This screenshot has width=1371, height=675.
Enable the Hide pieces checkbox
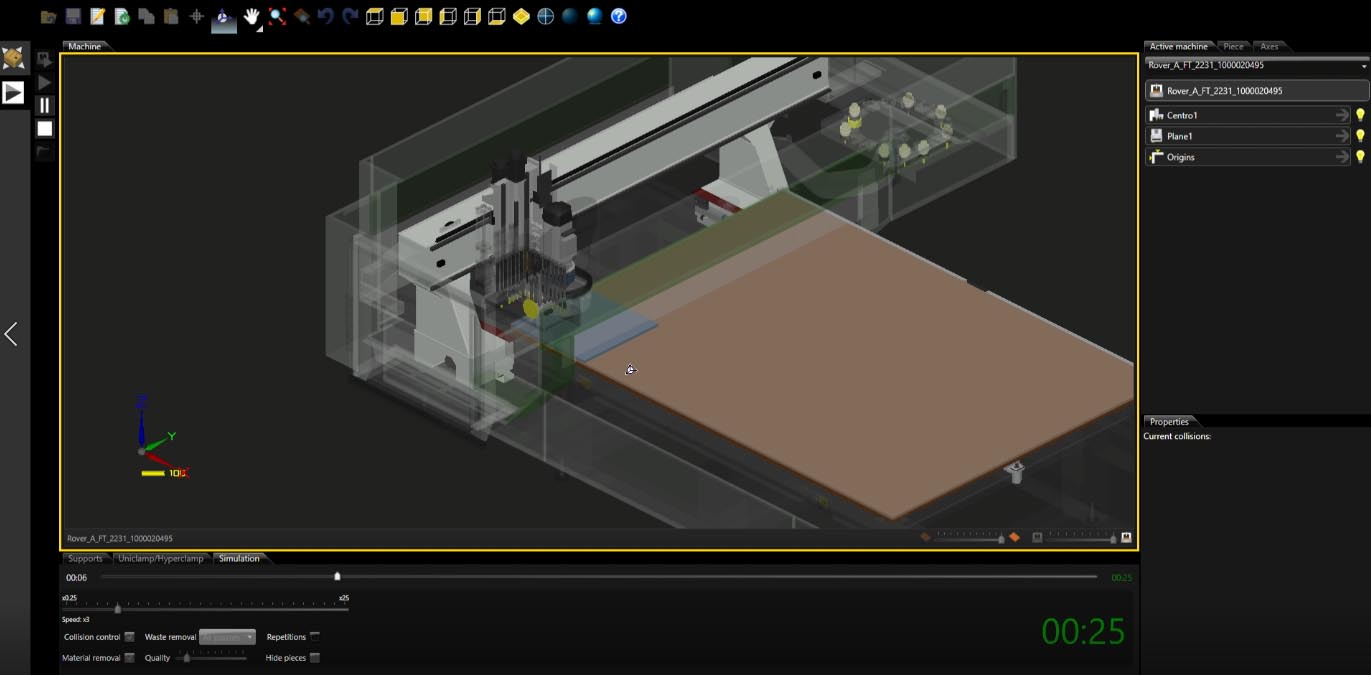click(315, 658)
